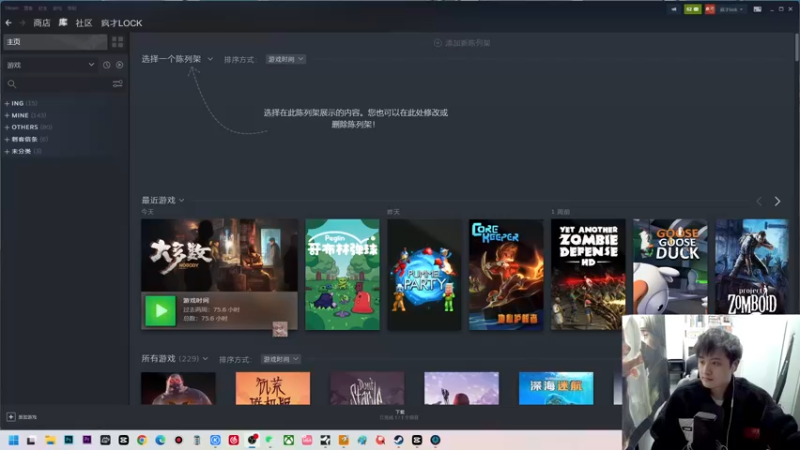Select the 主页 home button

55,42
